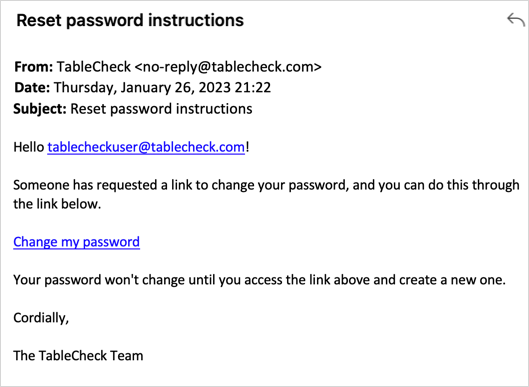Open the Change my password link
Screen dimensions: 529x387
tap(77, 242)
